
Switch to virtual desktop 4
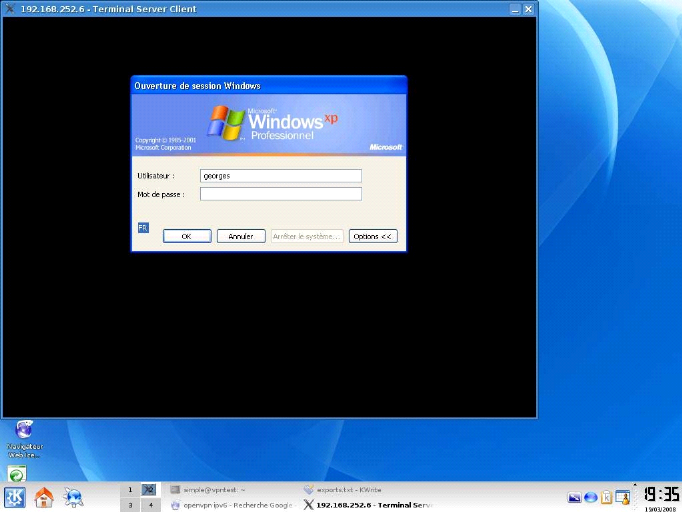tap(149, 505)
